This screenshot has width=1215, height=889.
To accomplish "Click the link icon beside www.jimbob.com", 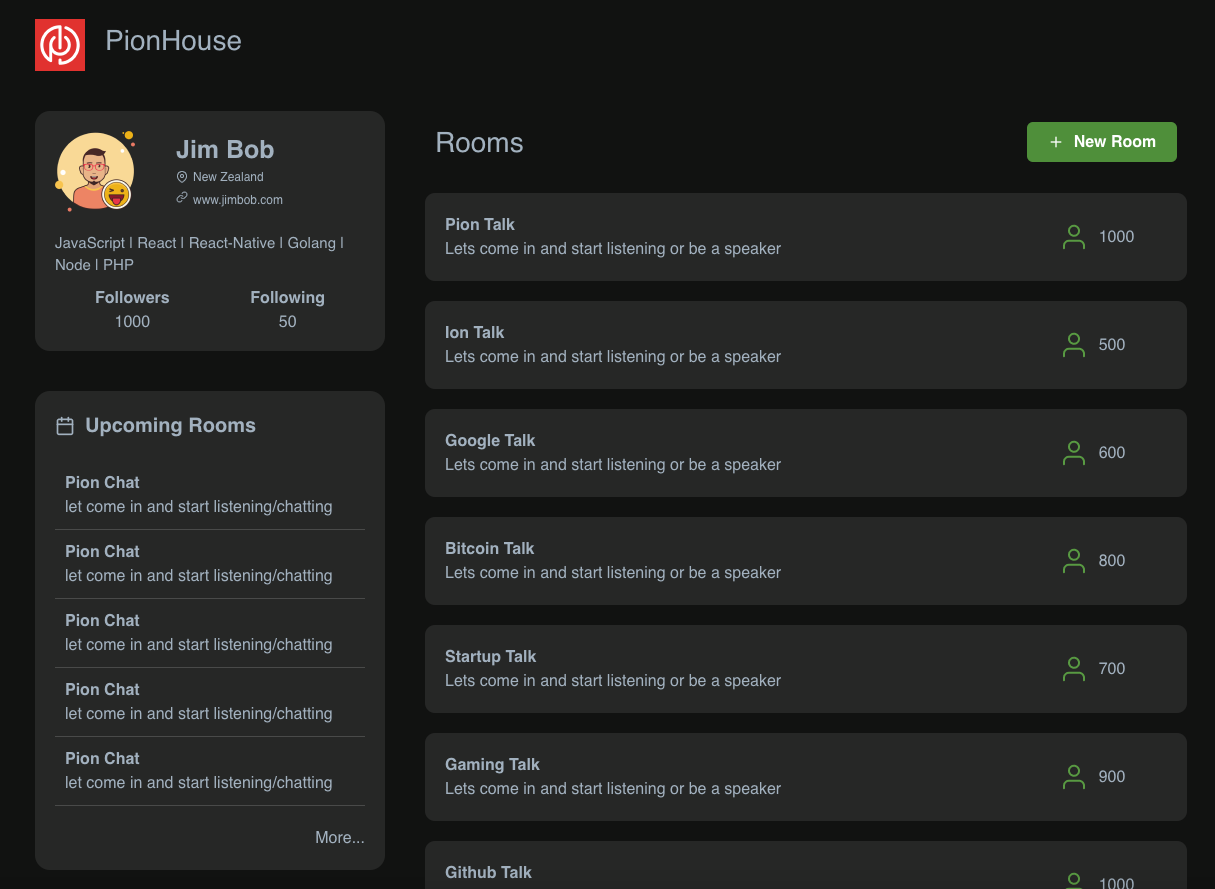I will tap(182, 199).
